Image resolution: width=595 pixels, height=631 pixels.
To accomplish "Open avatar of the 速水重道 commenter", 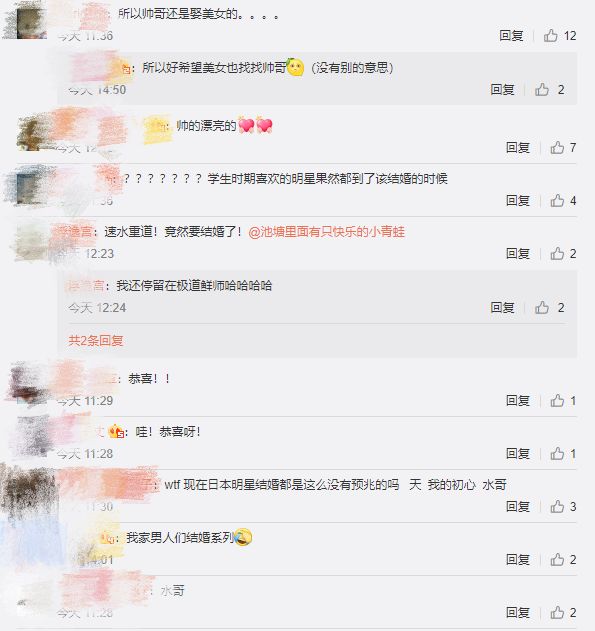I will tap(30, 241).
